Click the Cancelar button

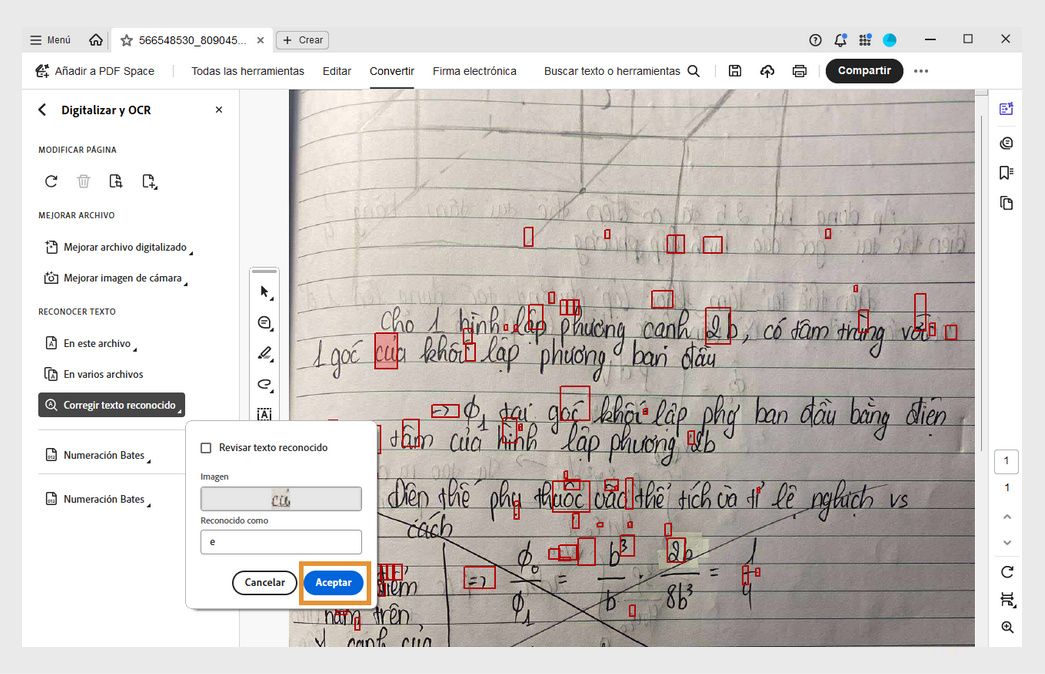coord(264,582)
